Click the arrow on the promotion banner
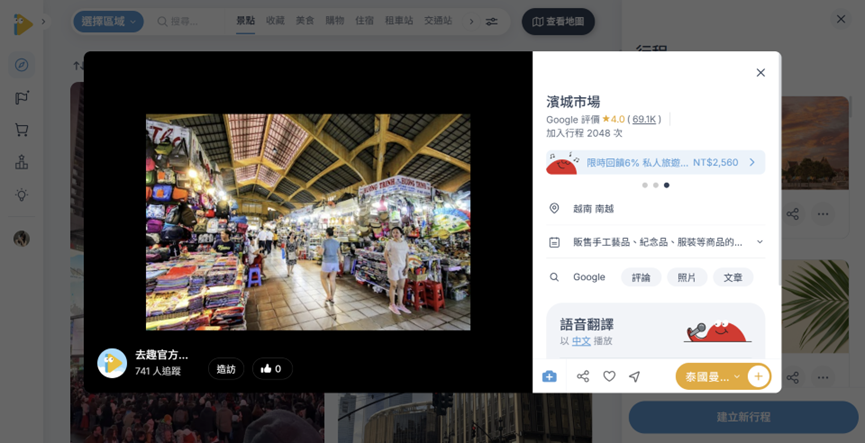865x443 pixels. pos(751,162)
